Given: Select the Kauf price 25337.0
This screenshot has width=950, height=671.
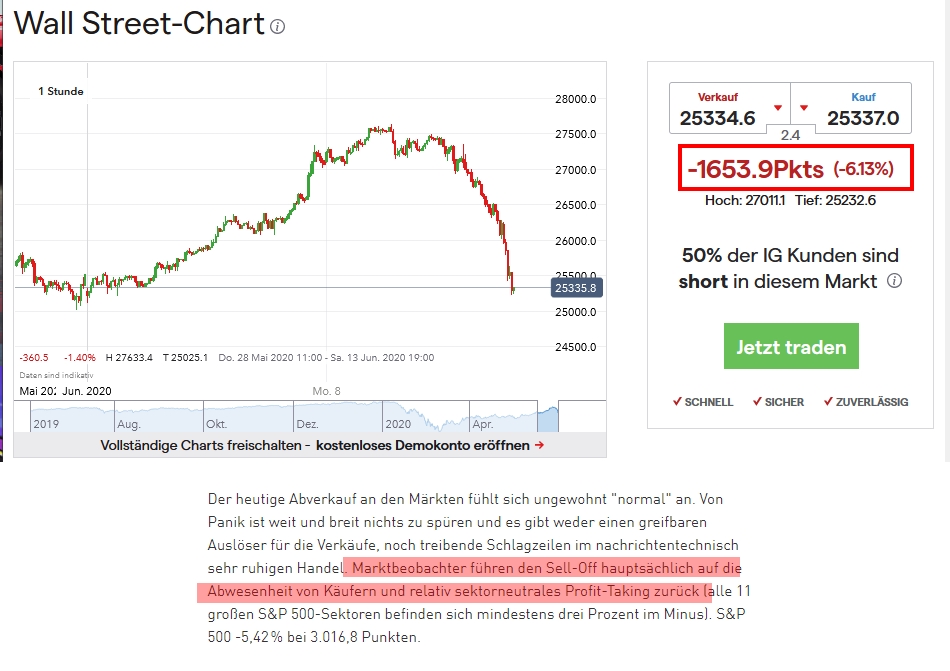Looking at the screenshot, I should (863, 118).
